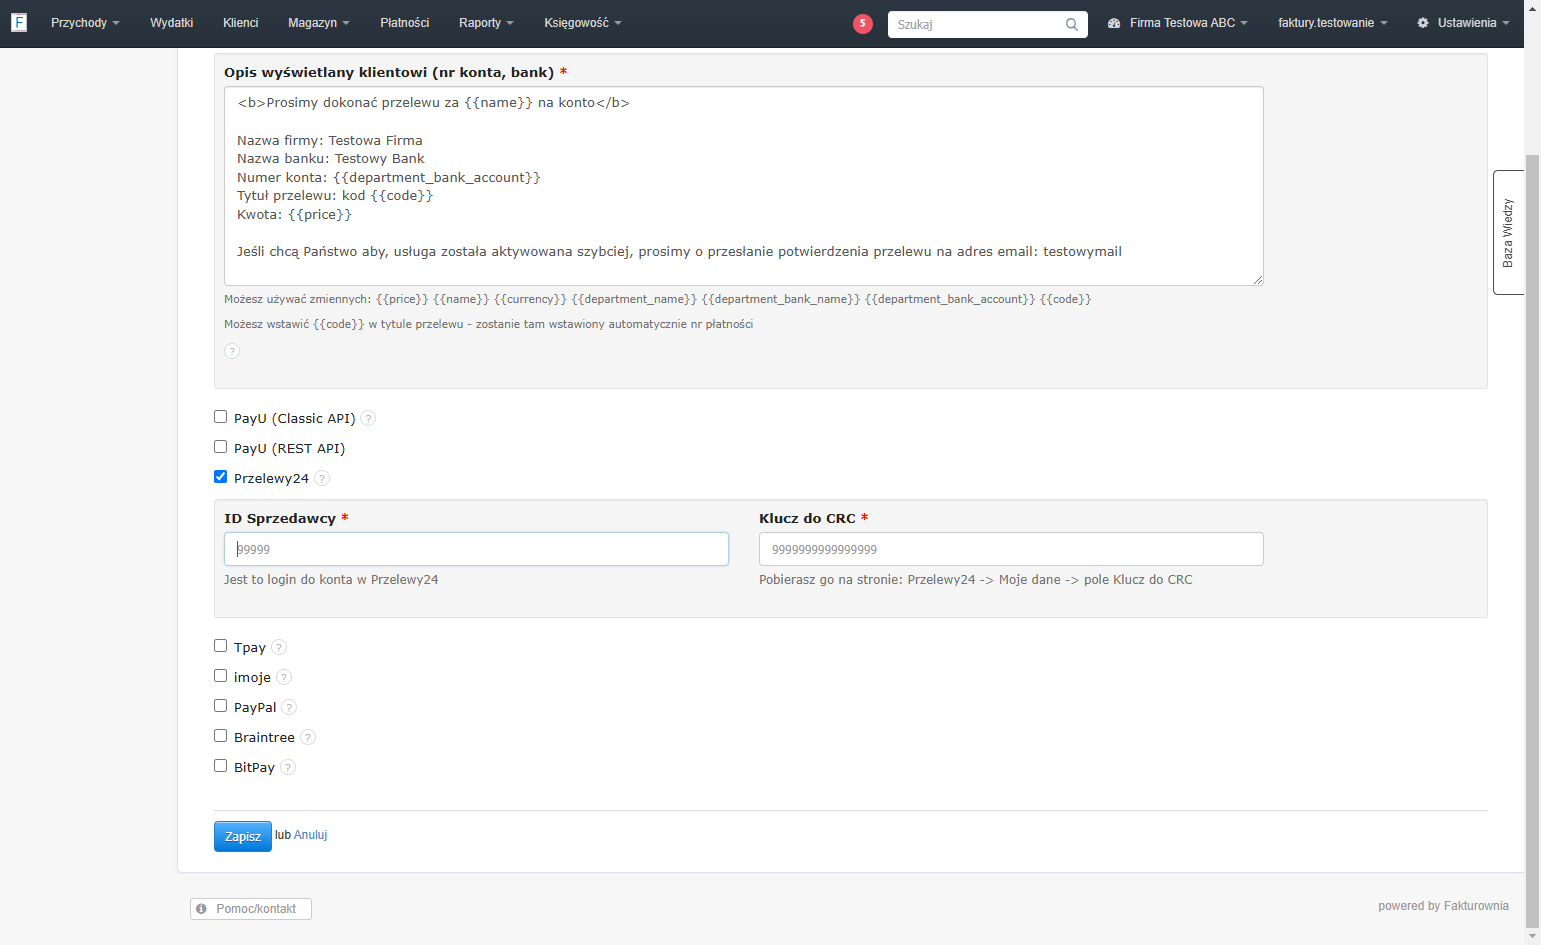The height and width of the screenshot is (945, 1541).
Task: Click the help icon below the variables hint
Action: click(232, 351)
